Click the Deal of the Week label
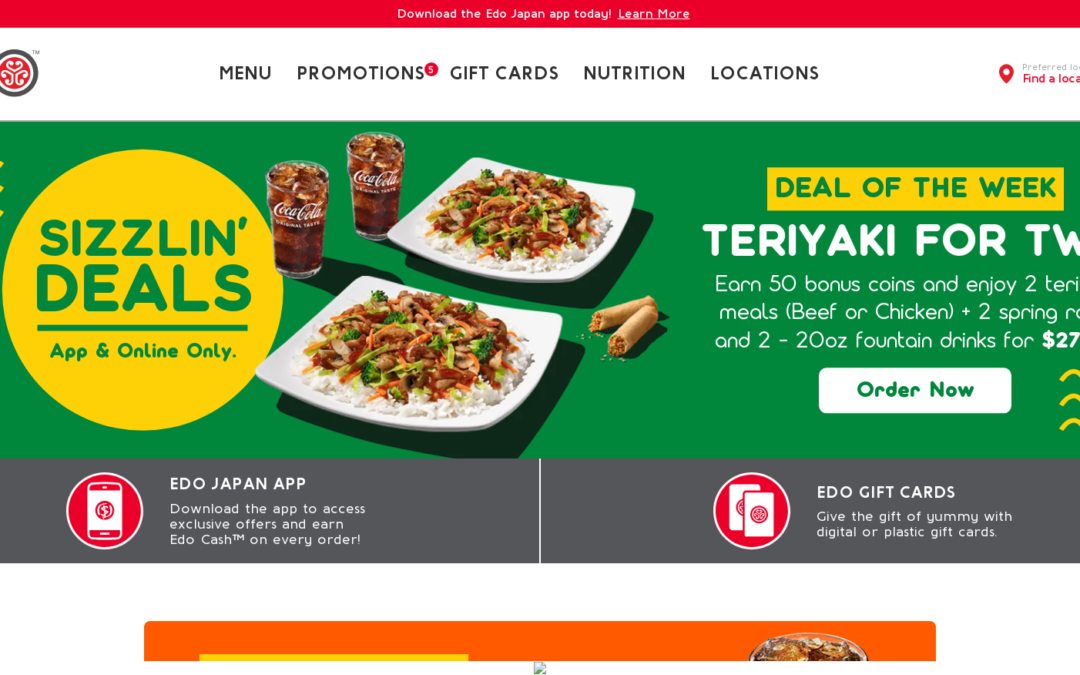Image resolution: width=1080 pixels, height=675 pixels. pyautogui.click(x=915, y=188)
